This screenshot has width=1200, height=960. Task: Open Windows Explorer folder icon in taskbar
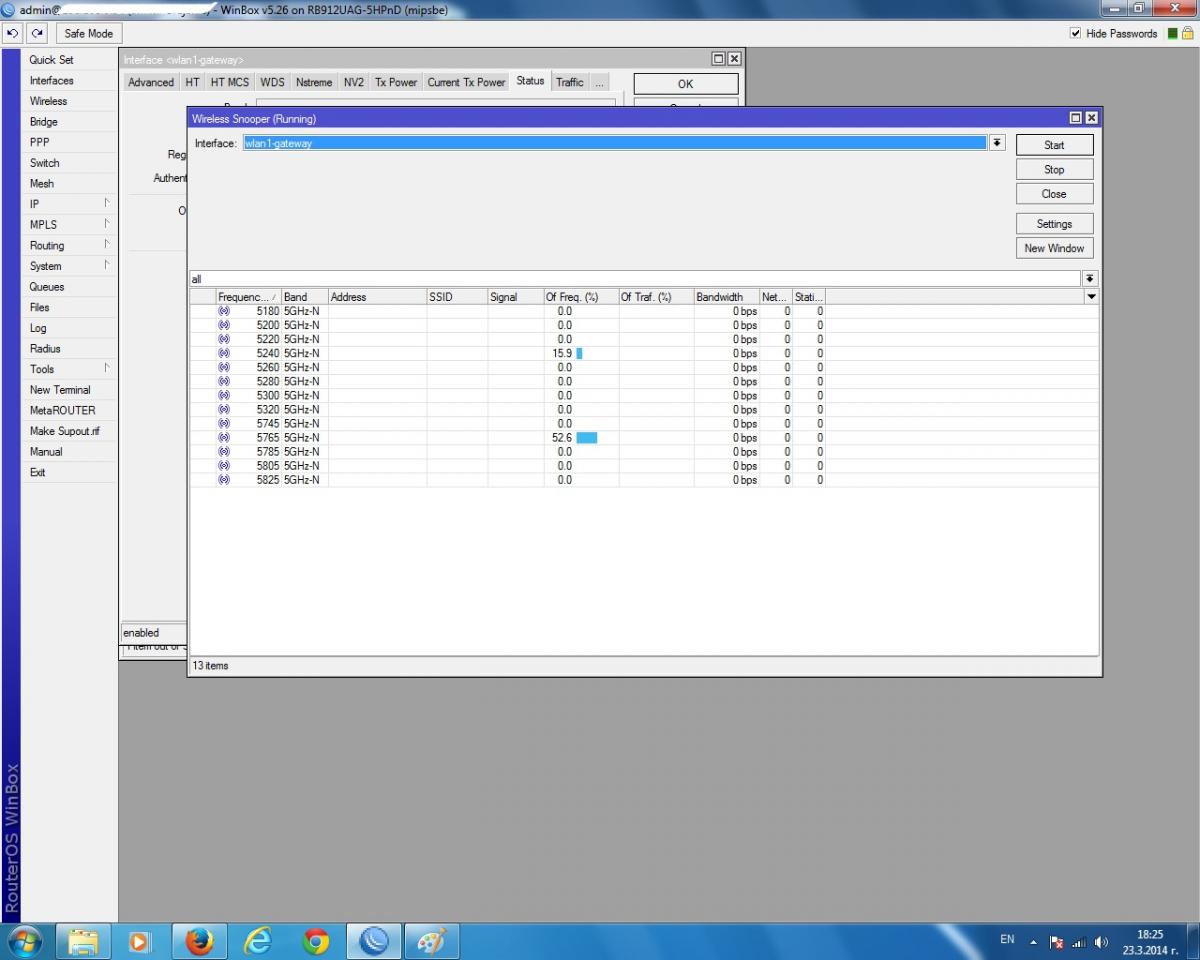[x=83, y=941]
